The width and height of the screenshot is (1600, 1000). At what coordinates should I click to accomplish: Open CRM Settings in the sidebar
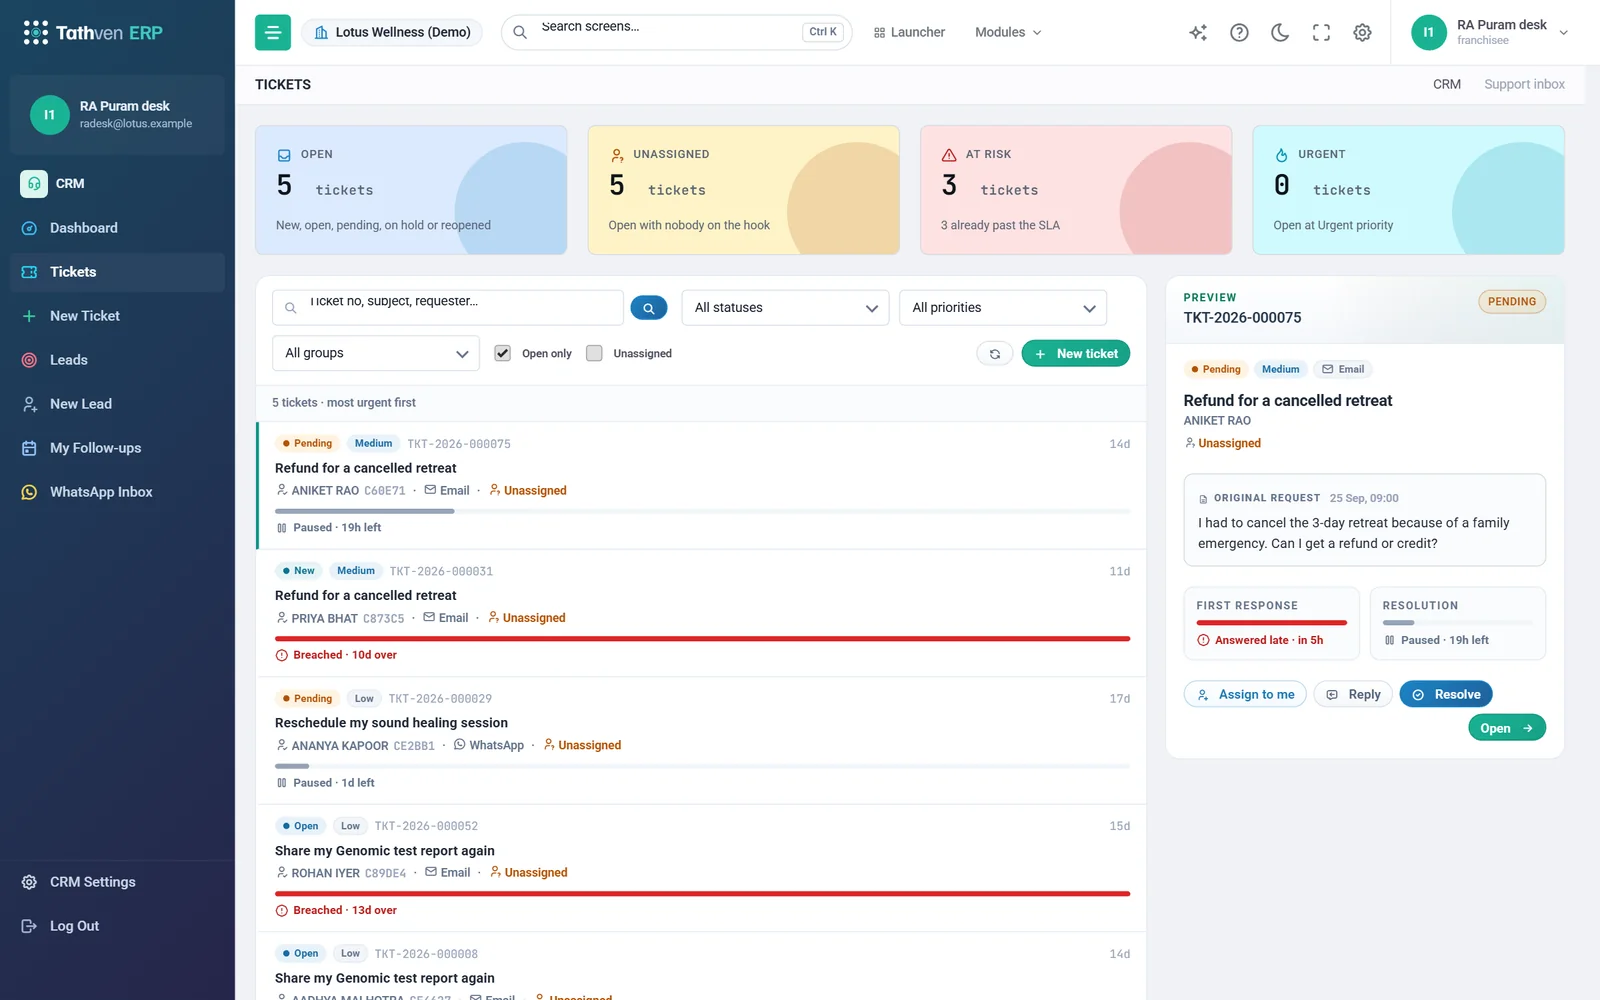point(117,882)
